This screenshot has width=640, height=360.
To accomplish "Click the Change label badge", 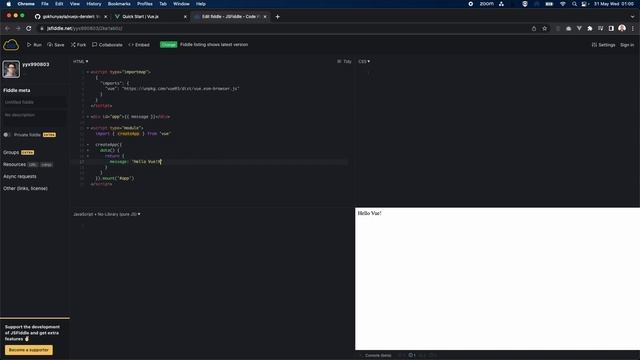I will (x=168, y=44).
